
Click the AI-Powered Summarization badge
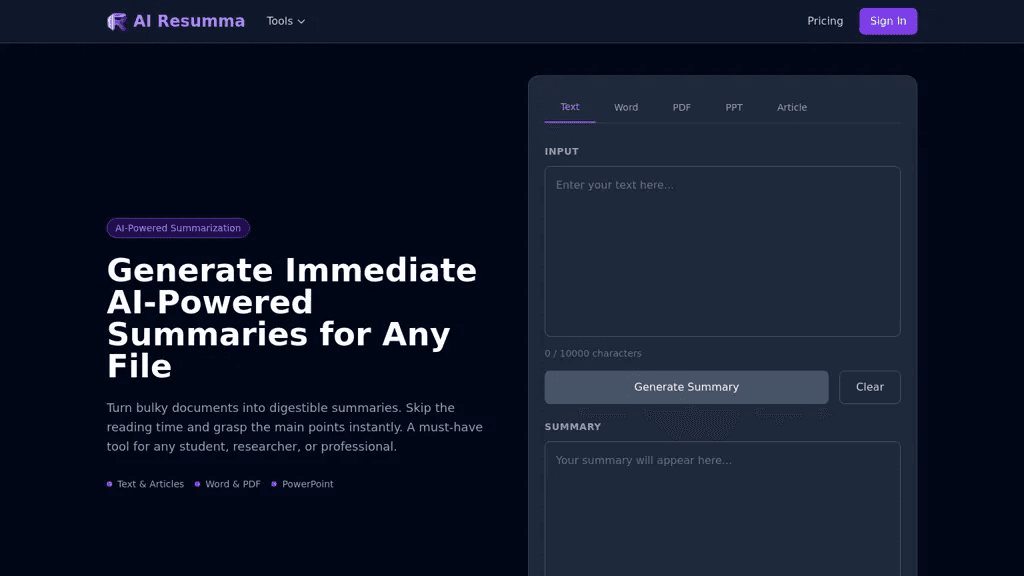click(178, 228)
